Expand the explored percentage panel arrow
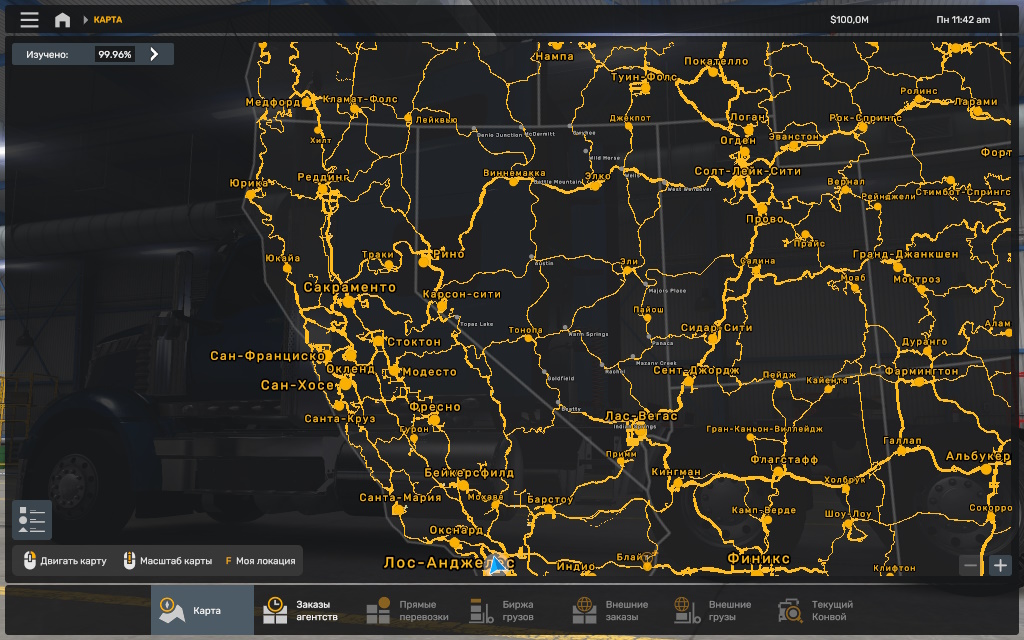Screen dimensions: 1024x640 click(154, 54)
